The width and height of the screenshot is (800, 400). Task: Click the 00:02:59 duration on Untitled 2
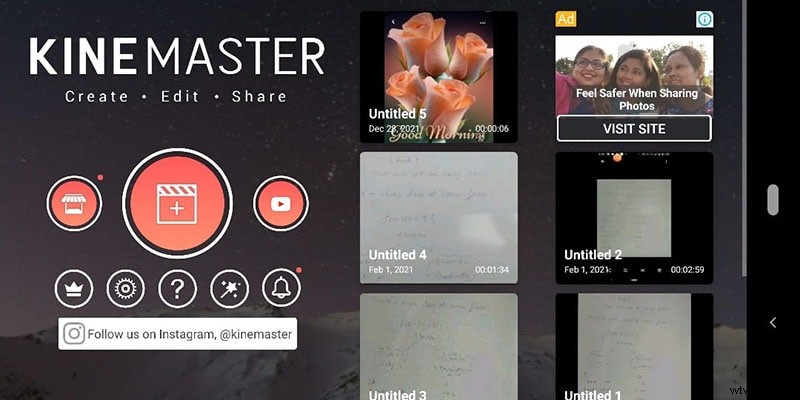687,269
